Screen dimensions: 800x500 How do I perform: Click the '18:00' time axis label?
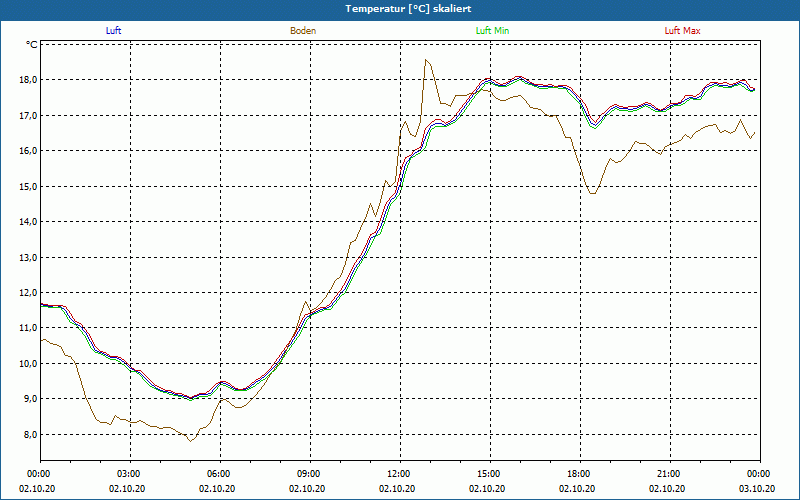[x=580, y=474]
